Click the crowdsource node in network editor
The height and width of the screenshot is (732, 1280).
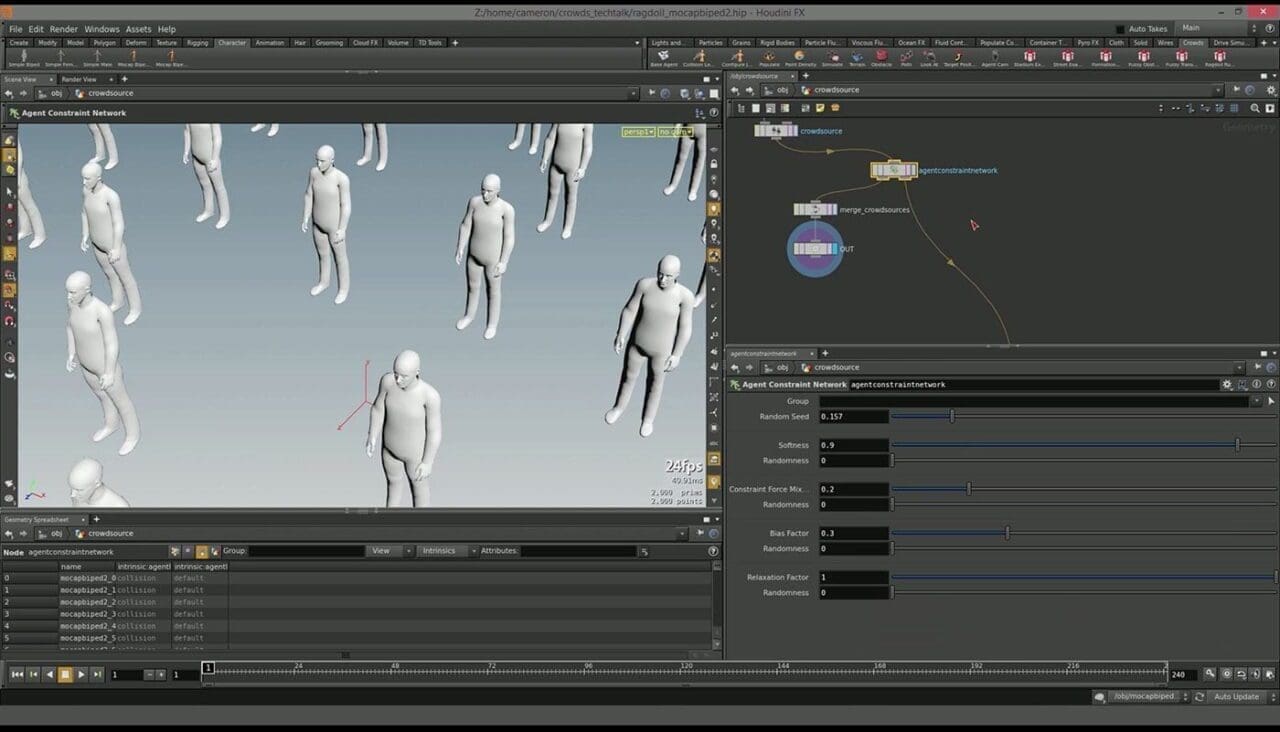click(776, 130)
